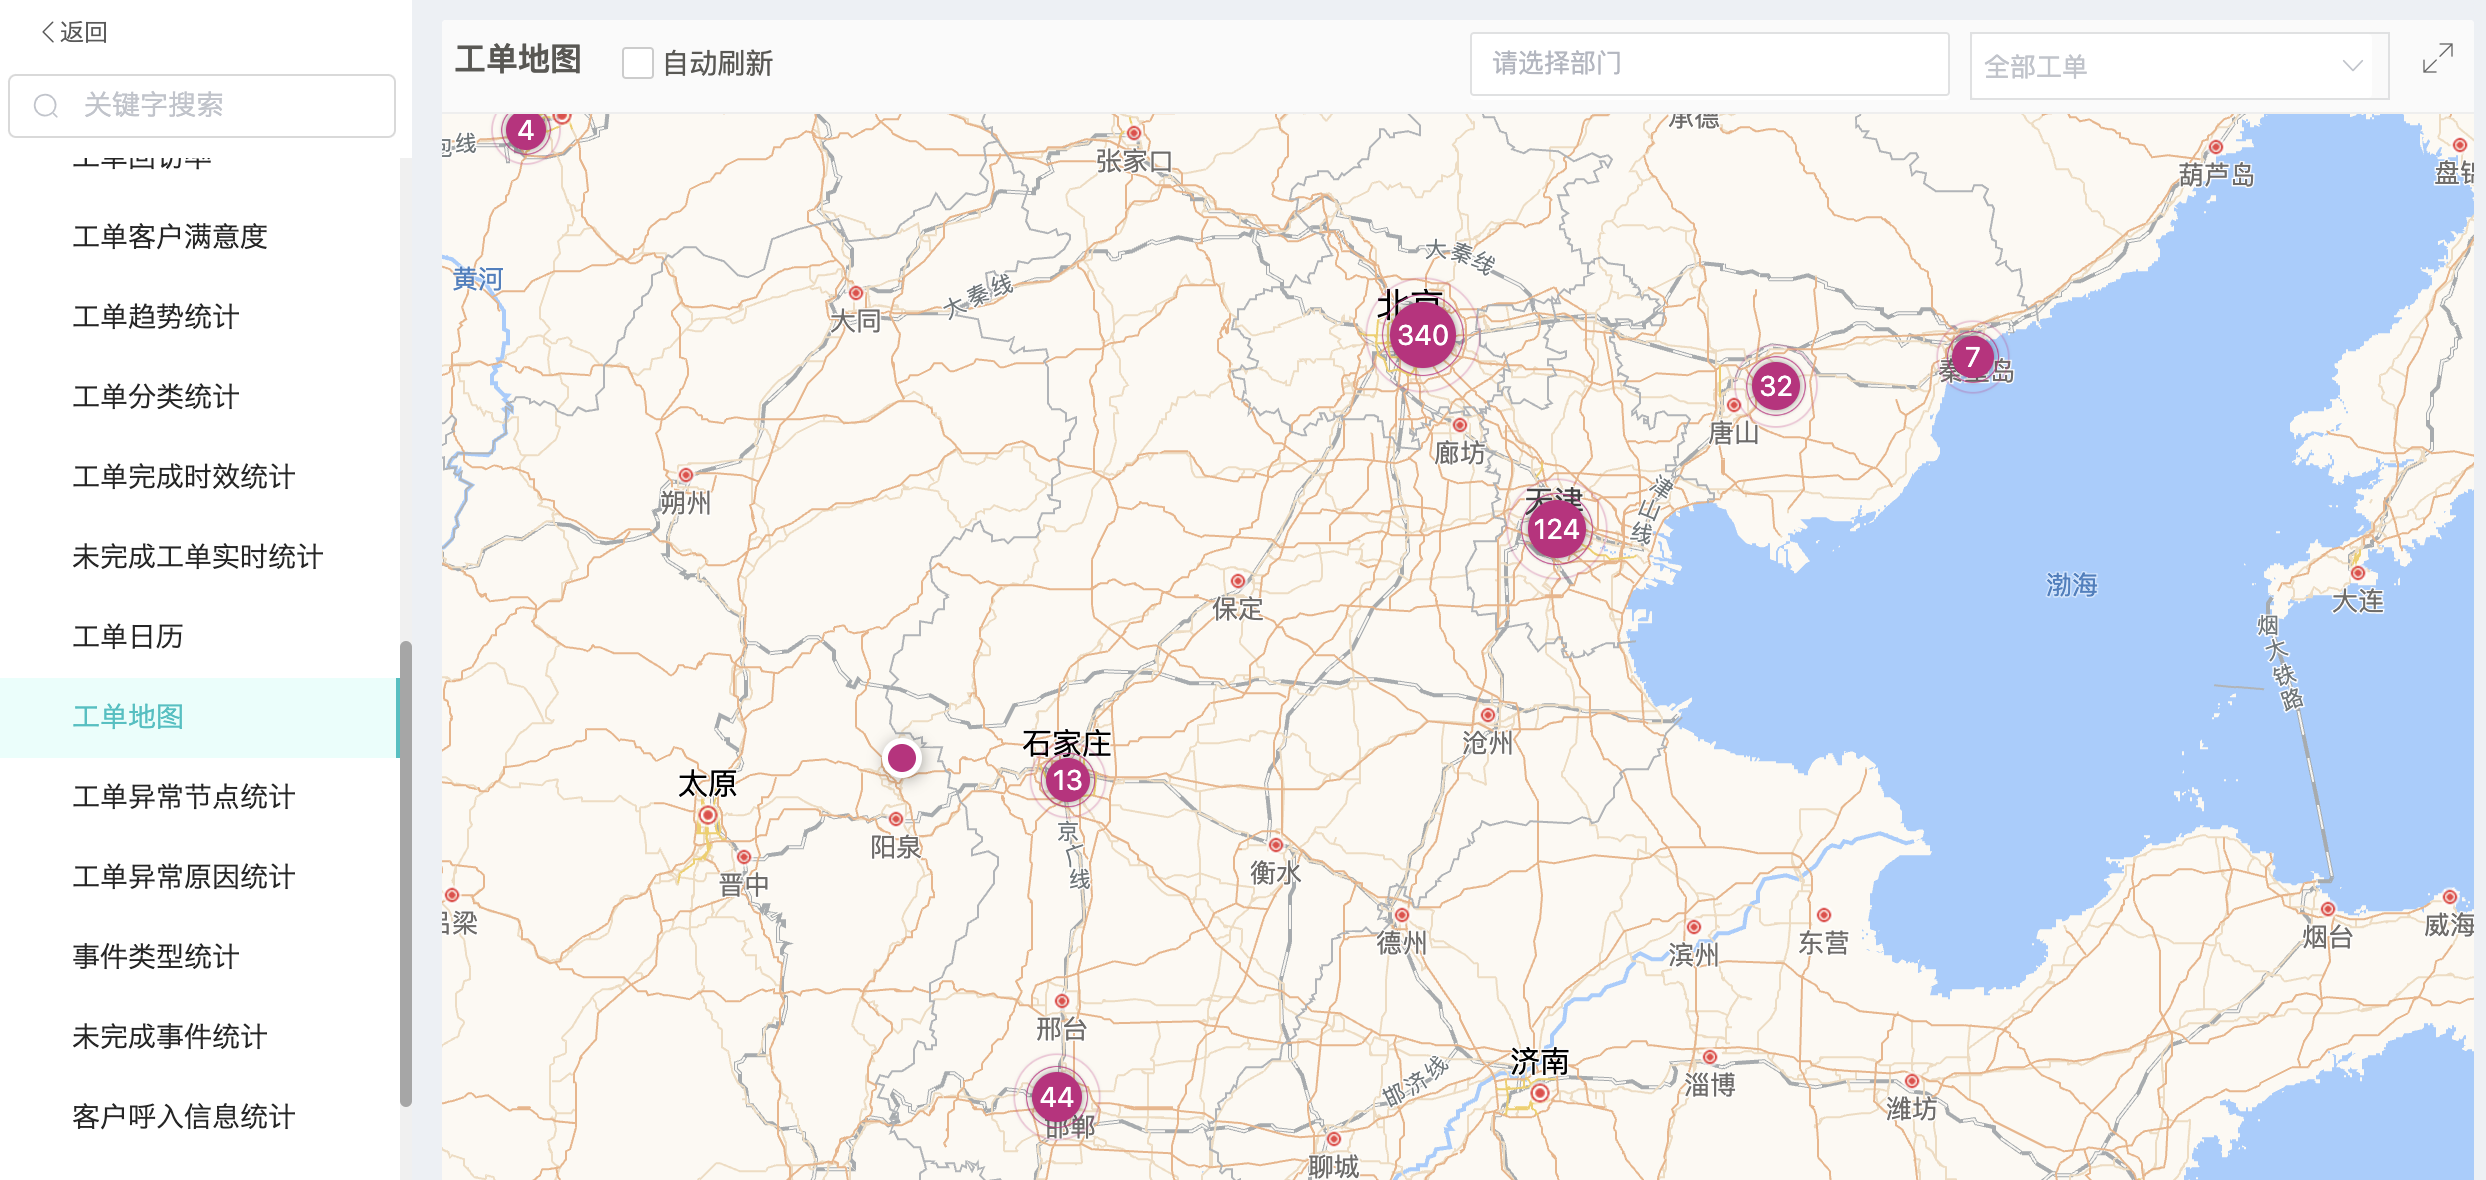Click the 滨州 city label
The width and height of the screenshot is (2486, 1180).
(1693, 955)
